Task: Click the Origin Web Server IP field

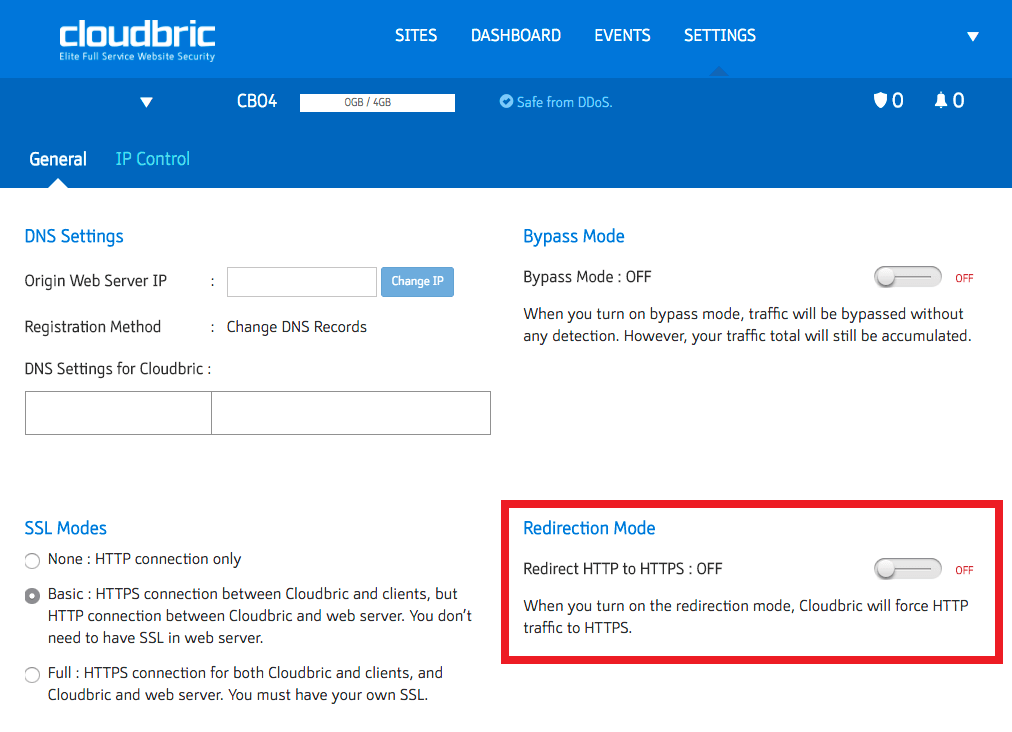Action: point(301,281)
